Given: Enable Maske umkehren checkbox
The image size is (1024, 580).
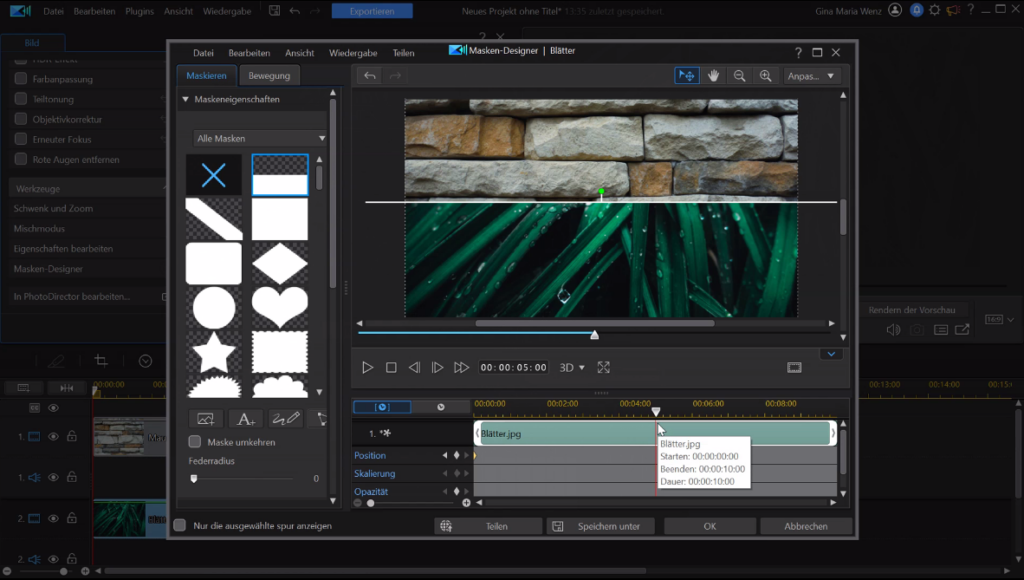Looking at the screenshot, I should (x=195, y=442).
